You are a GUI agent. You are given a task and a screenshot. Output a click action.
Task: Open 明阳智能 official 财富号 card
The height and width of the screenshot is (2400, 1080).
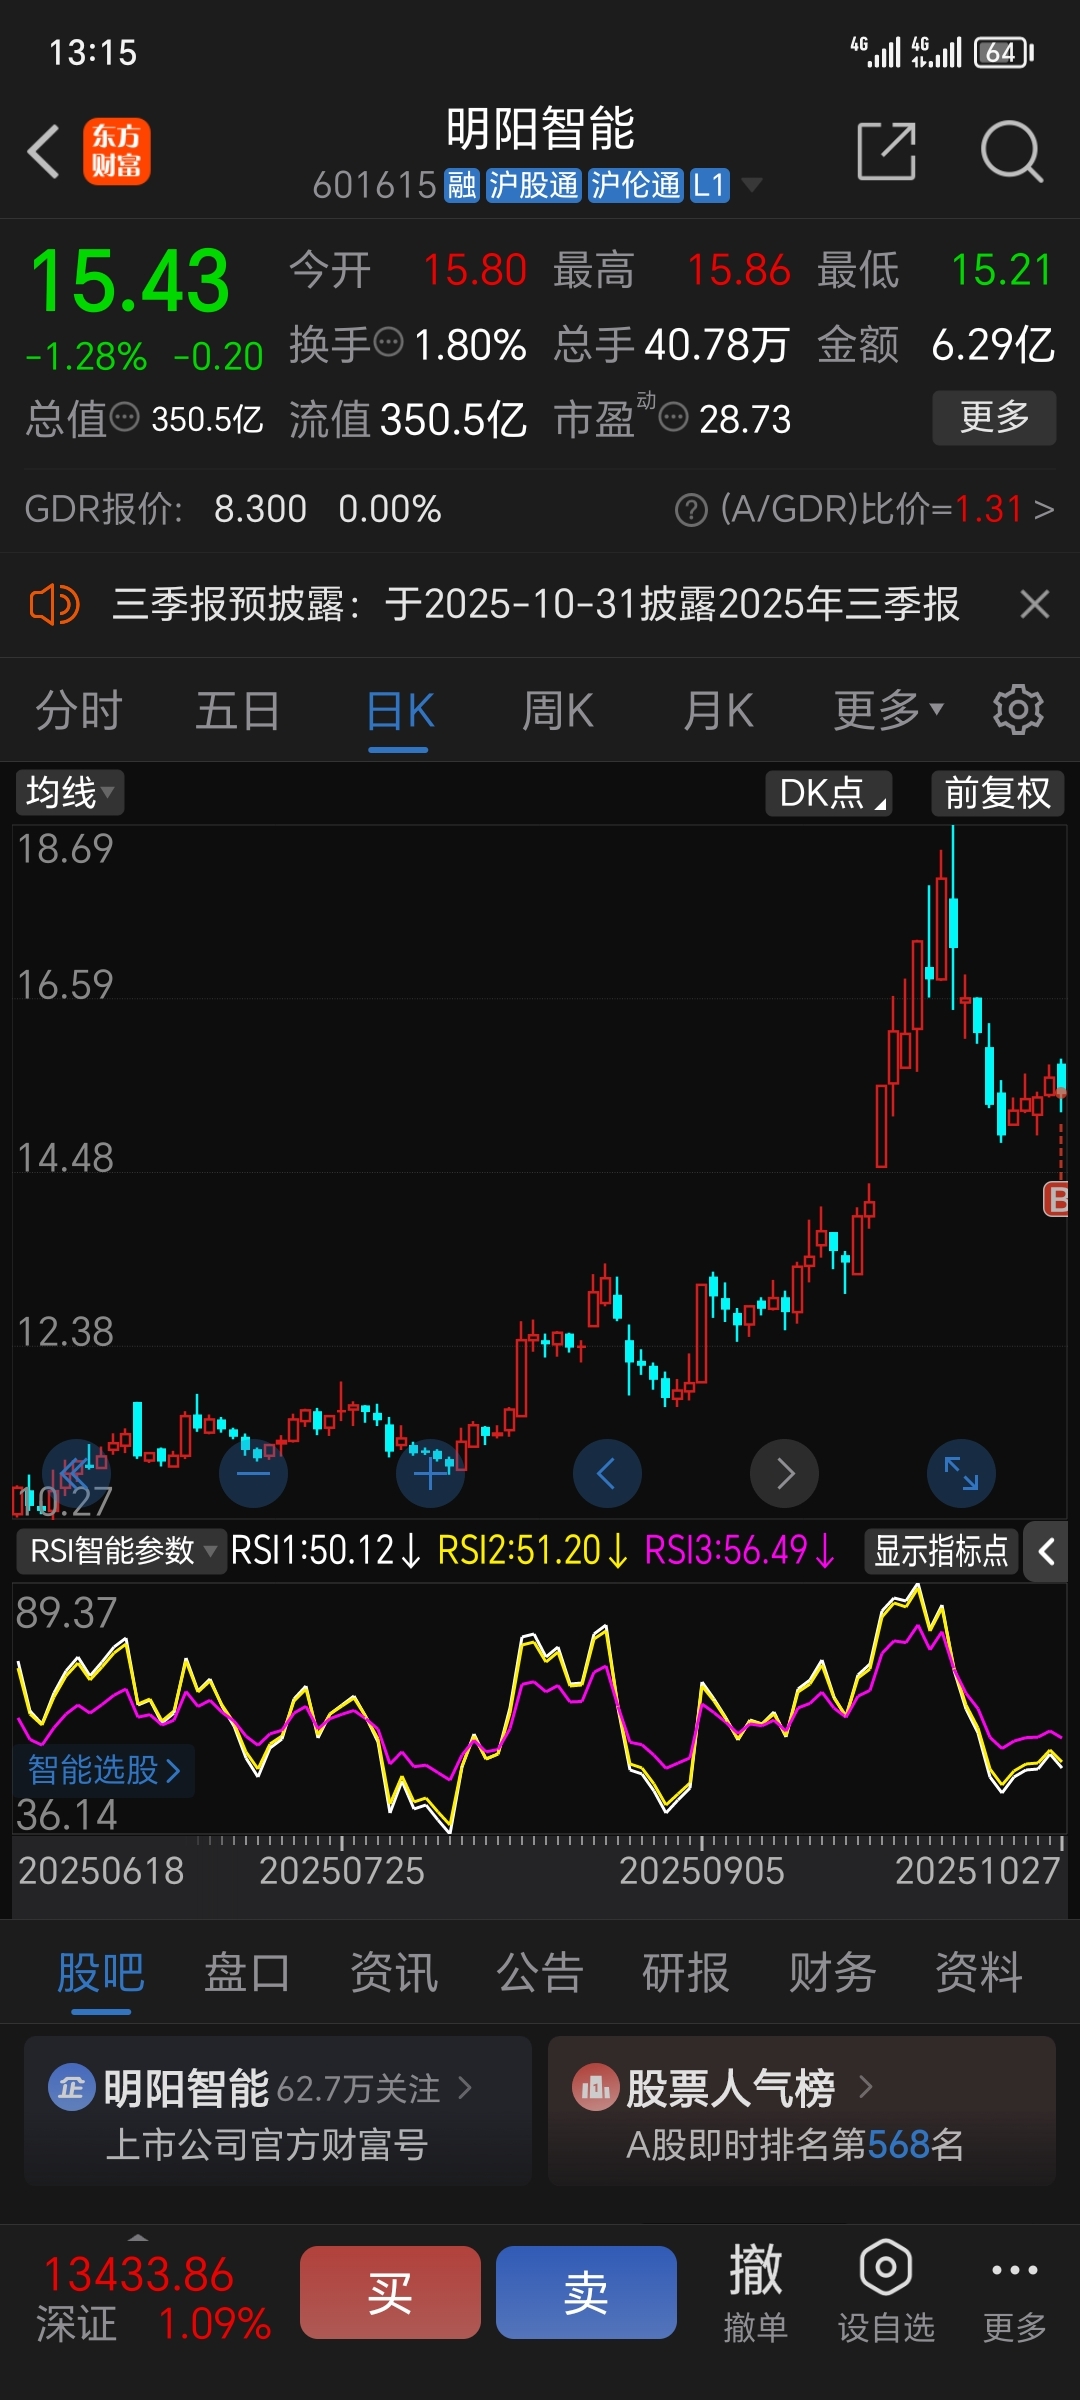coord(278,2112)
